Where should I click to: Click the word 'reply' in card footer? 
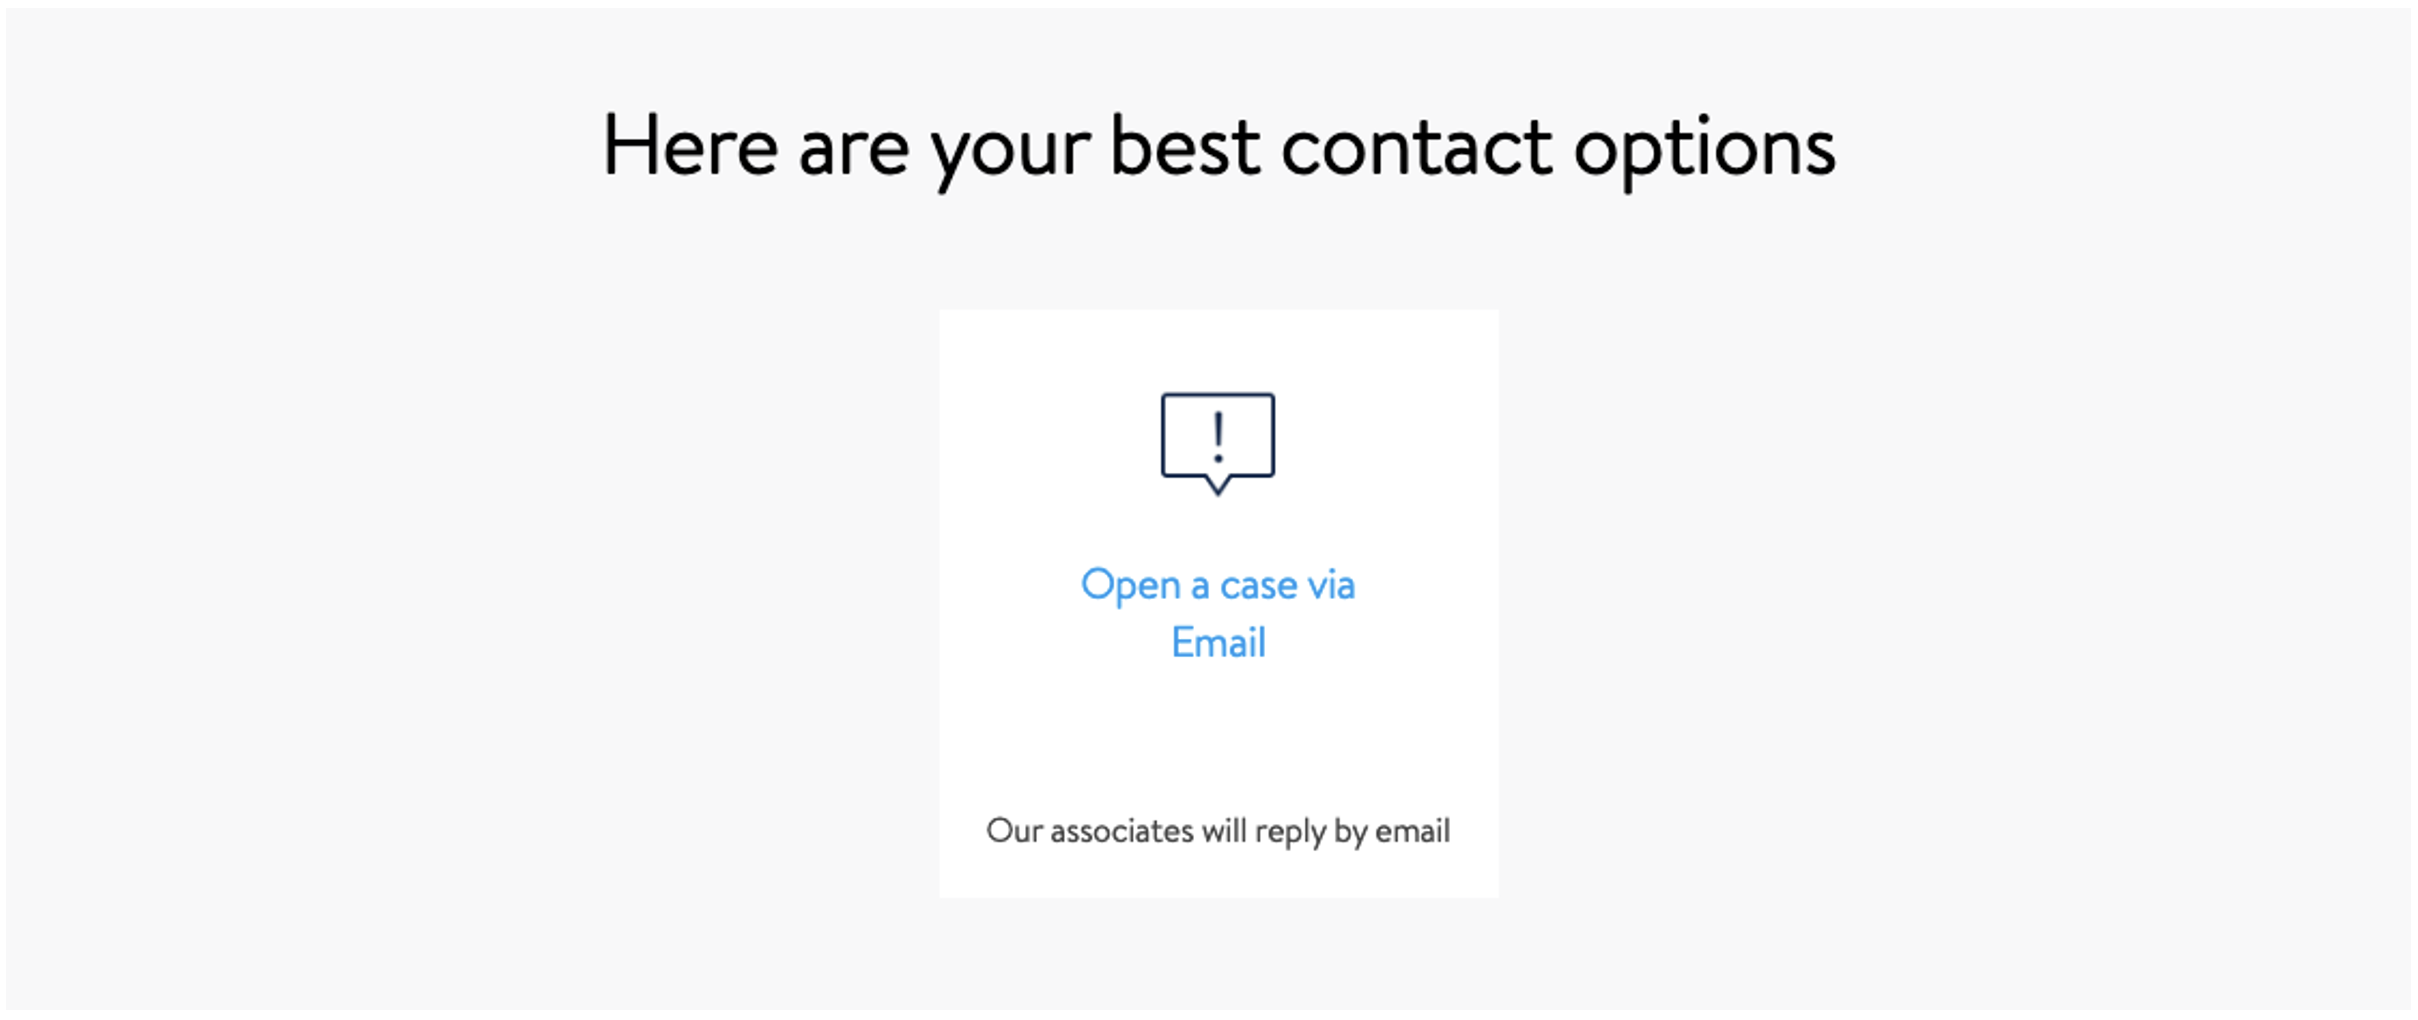pyautogui.click(x=1290, y=833)
